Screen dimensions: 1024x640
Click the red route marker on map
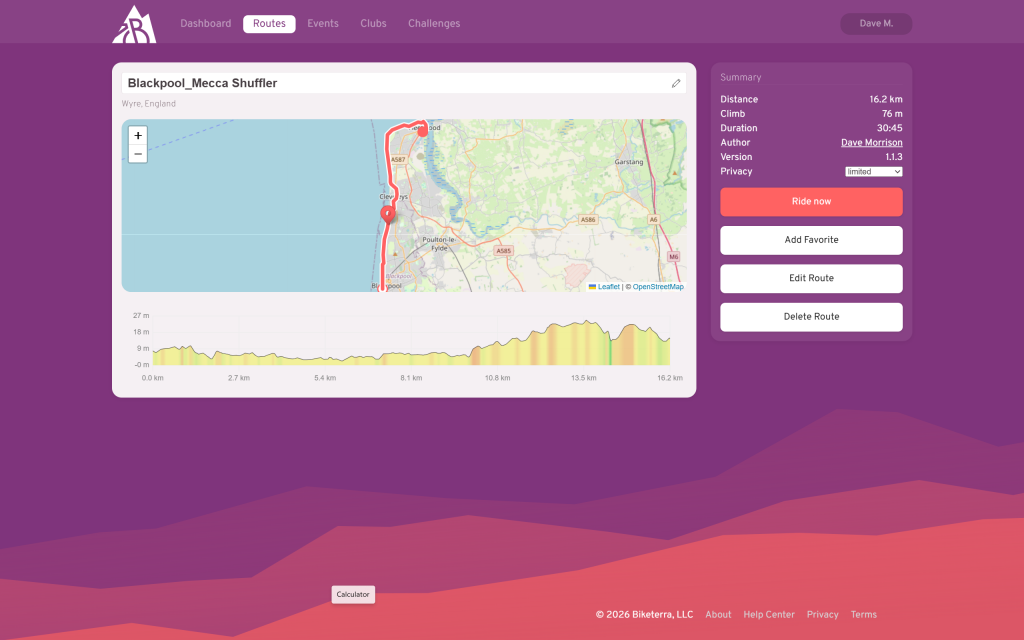point(388,212)
